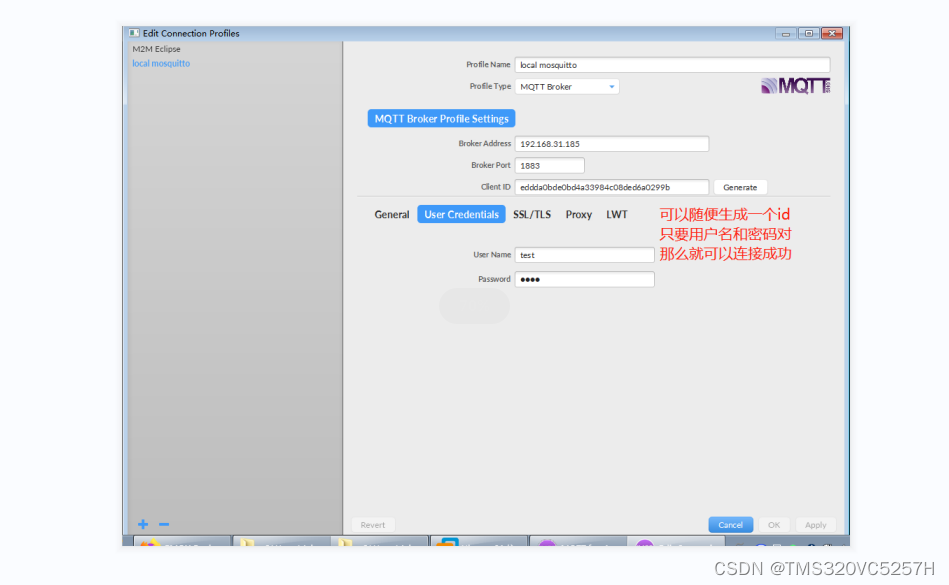
Task: Apply the profile settings
Action: point(815,525)
